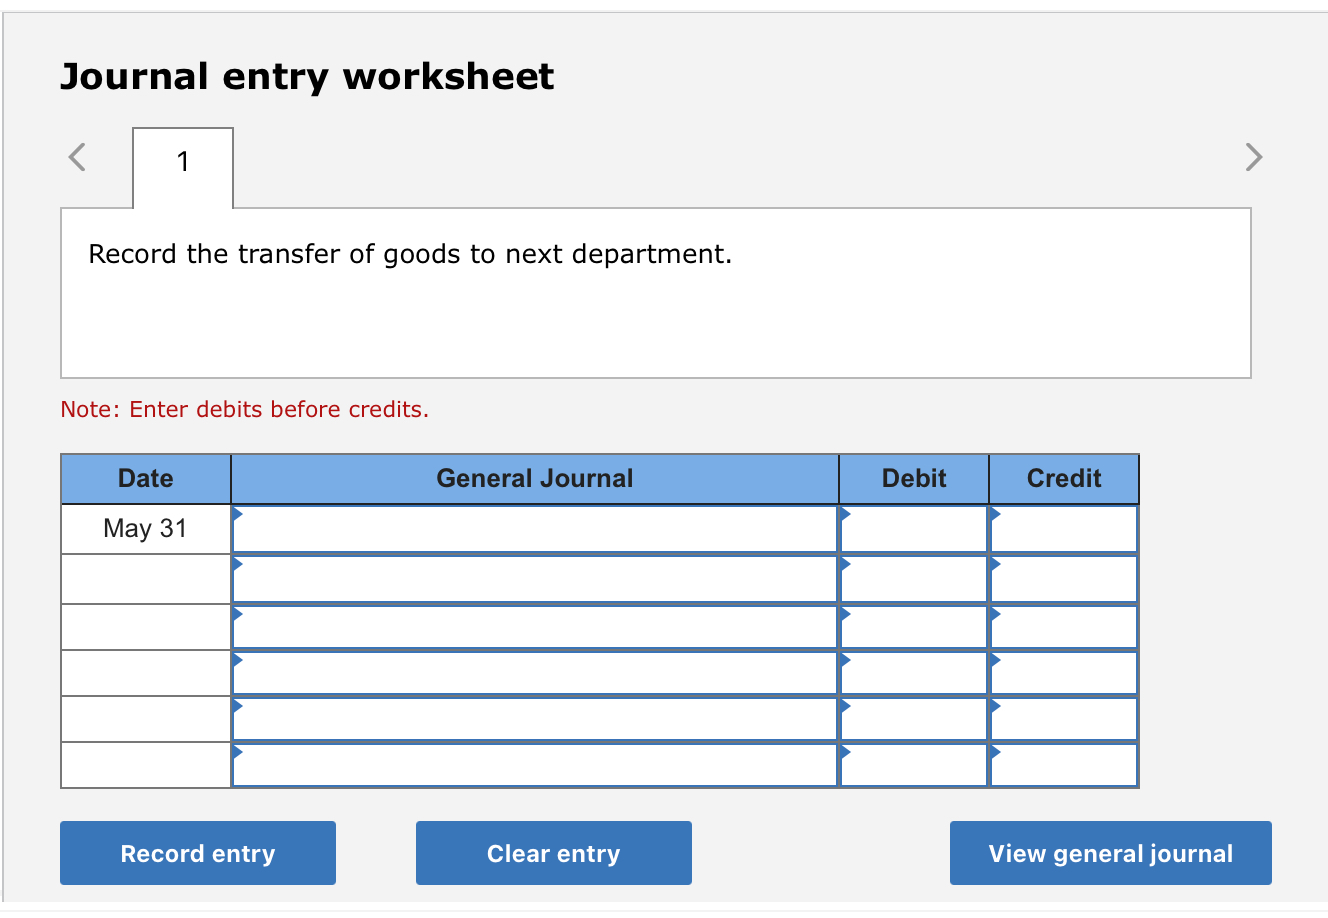Screen dimensions: 1328x918
Task: Click the right navigation chevron
Action: click(1254, 157)
